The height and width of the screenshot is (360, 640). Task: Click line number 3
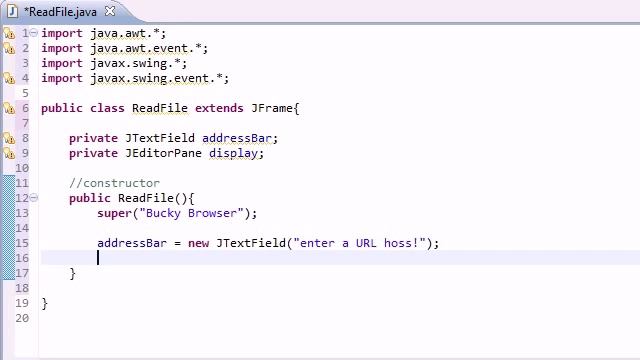pos(25,64)
